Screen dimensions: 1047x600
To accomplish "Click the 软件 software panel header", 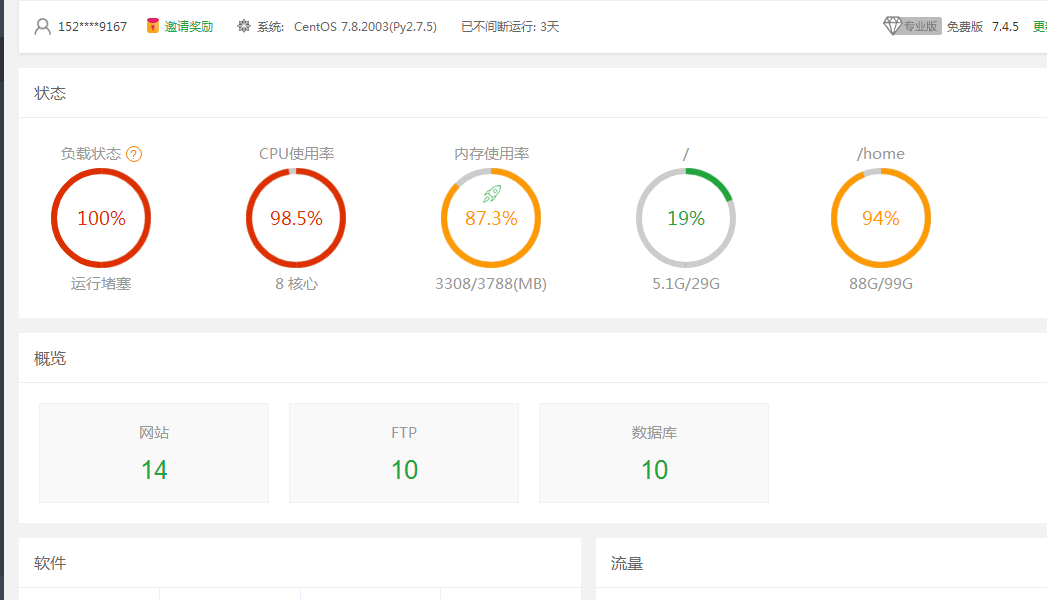I will (50, 563).
